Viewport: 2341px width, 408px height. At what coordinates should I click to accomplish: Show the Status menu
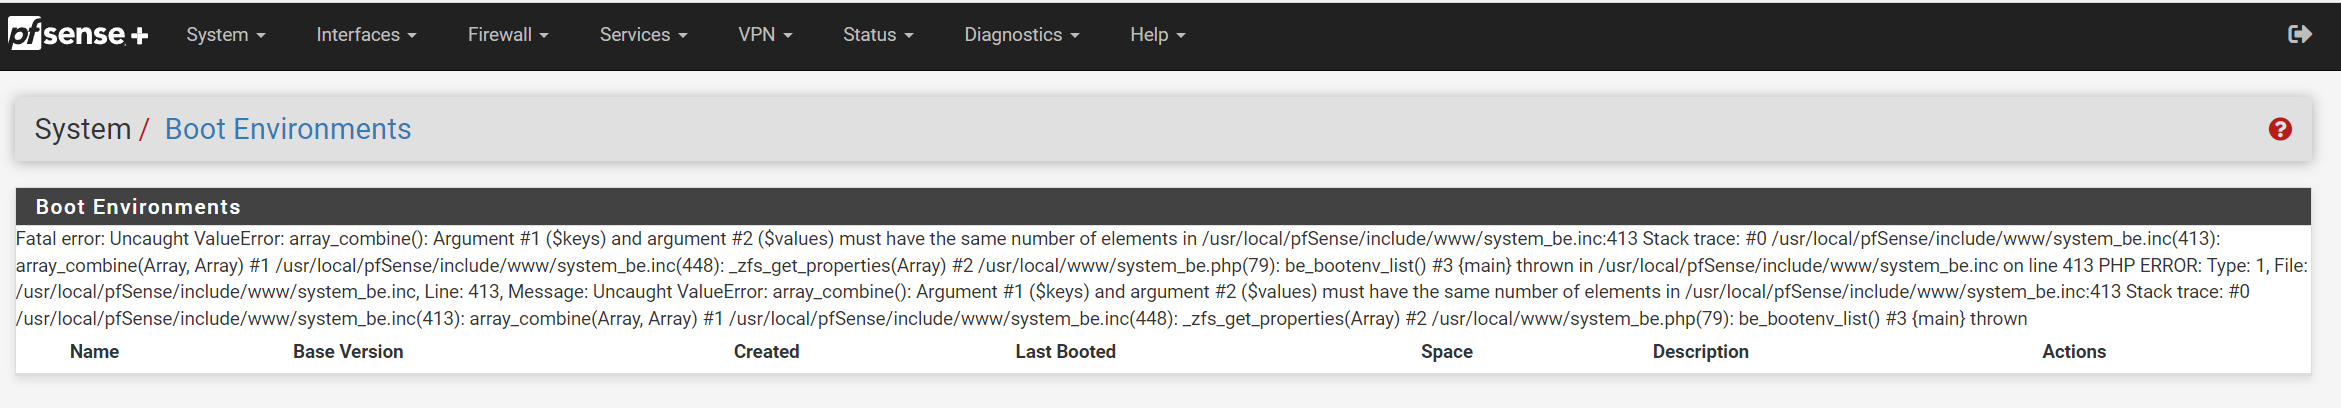878,35
